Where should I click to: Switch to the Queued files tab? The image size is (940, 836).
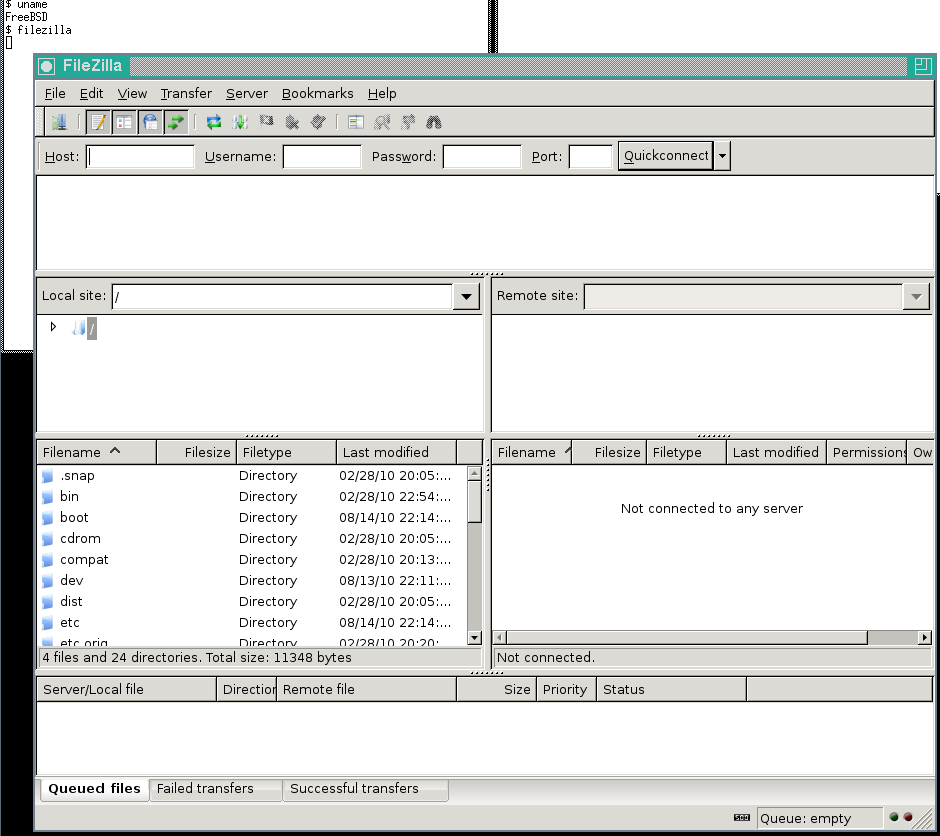94,789
